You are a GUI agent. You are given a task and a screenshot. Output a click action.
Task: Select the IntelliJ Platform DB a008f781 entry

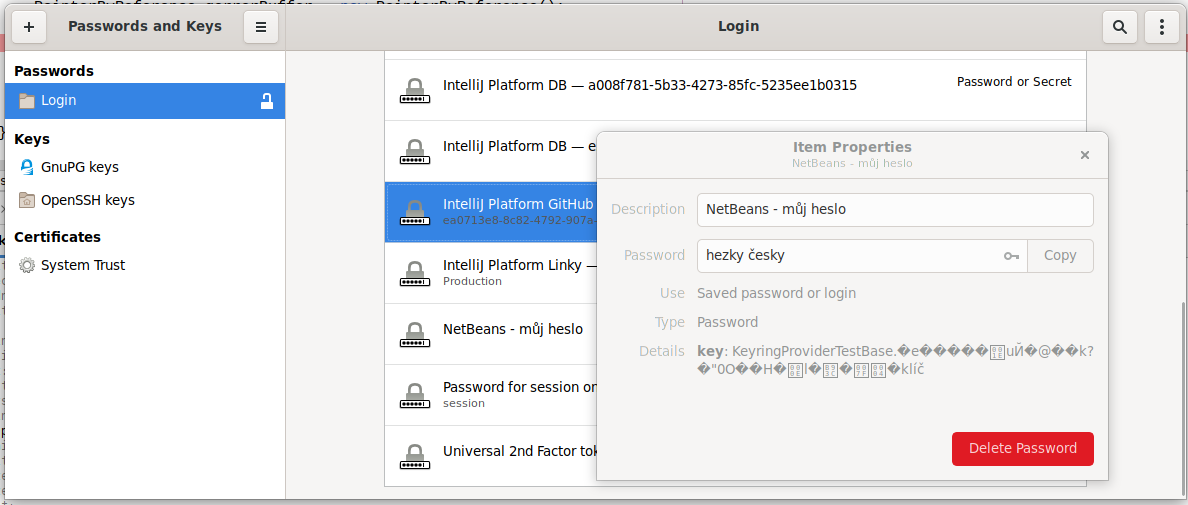(x=735, y=89)
